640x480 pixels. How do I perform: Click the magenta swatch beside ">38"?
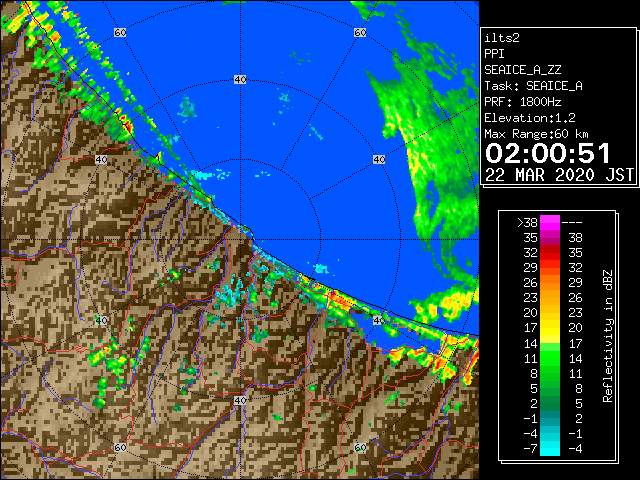click(550, 223)
